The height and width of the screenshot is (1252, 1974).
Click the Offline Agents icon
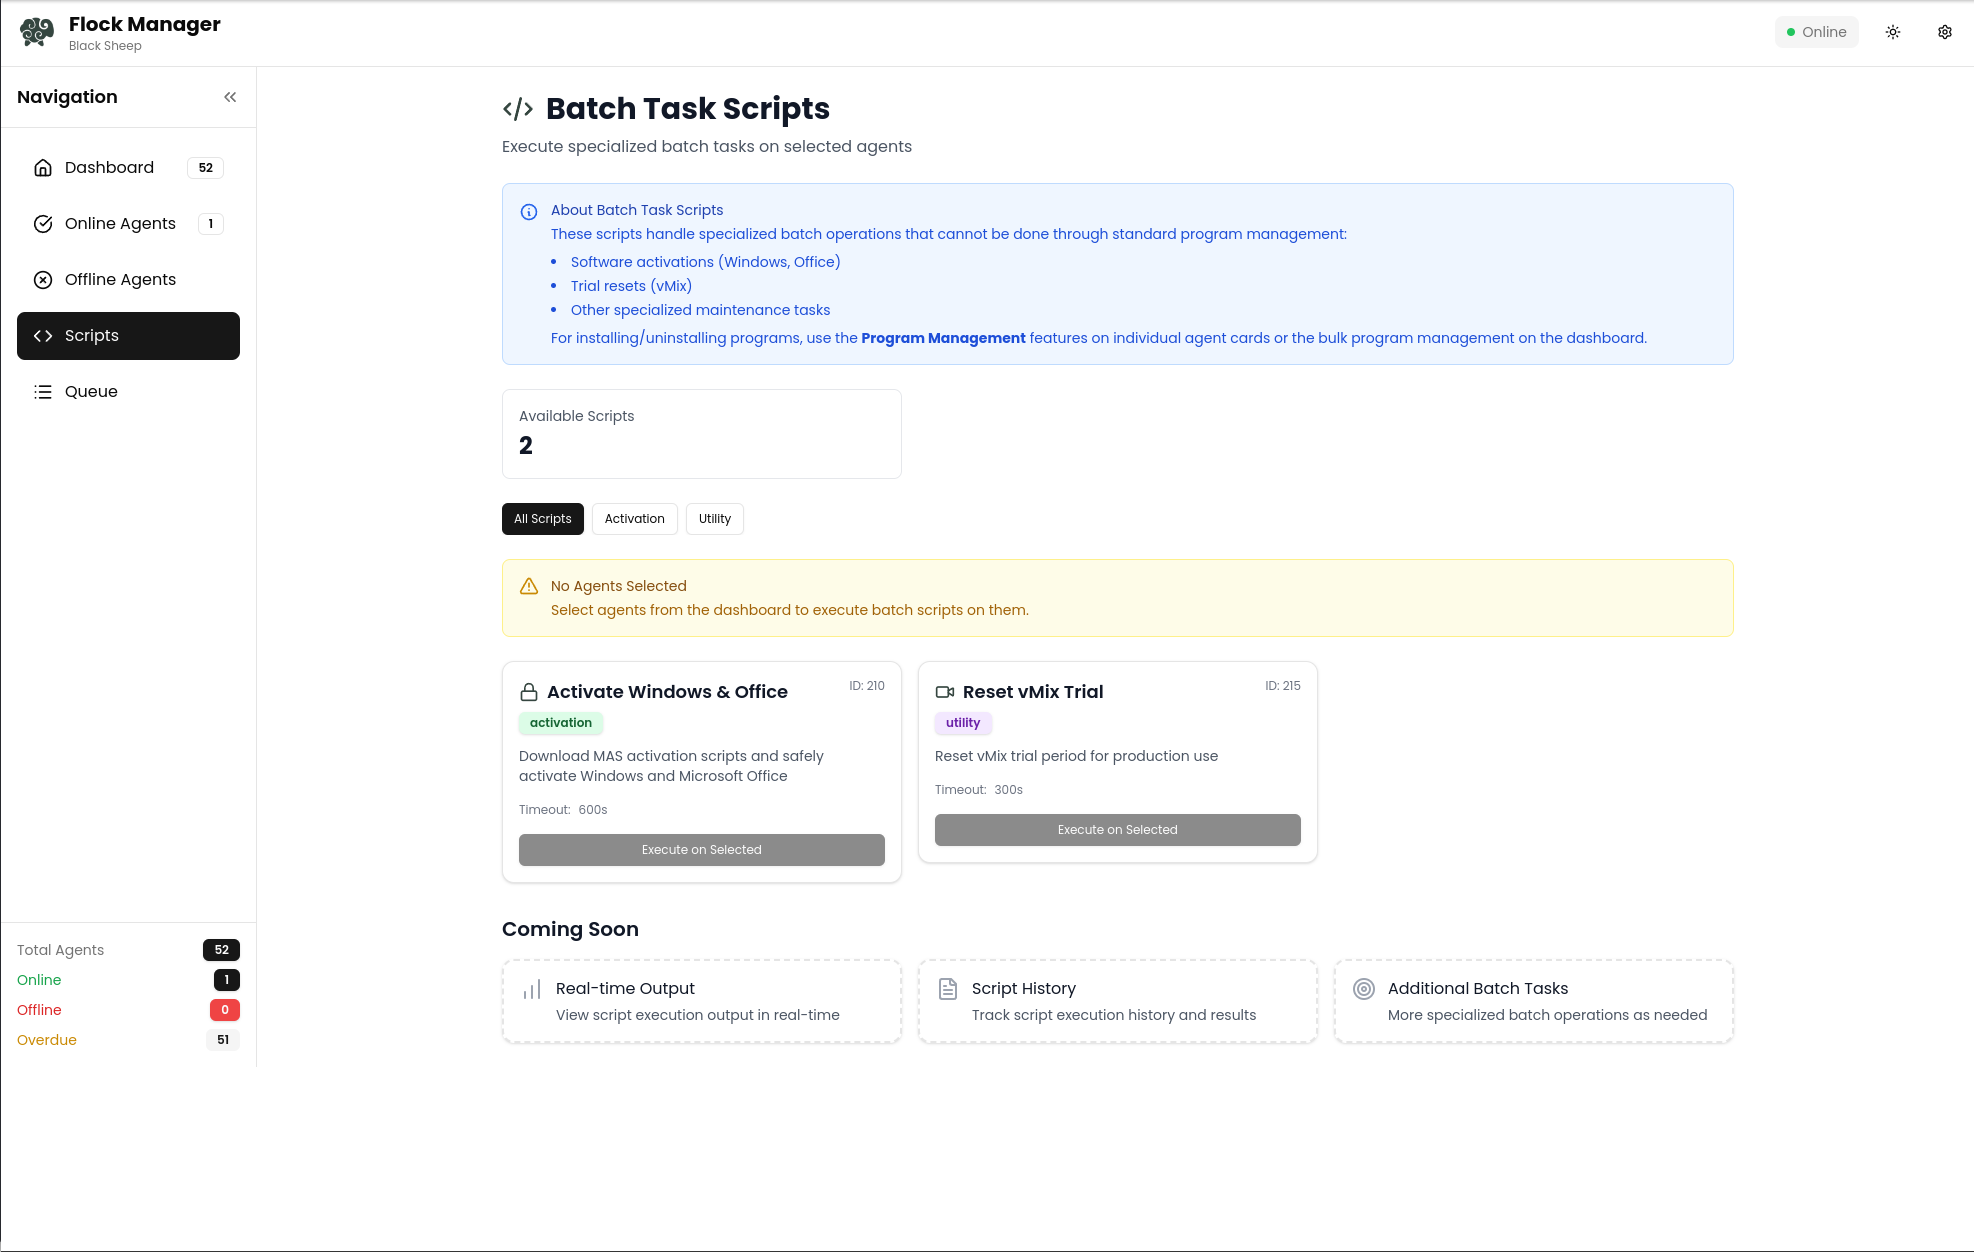pyautogui.click(x=43, y=280)
